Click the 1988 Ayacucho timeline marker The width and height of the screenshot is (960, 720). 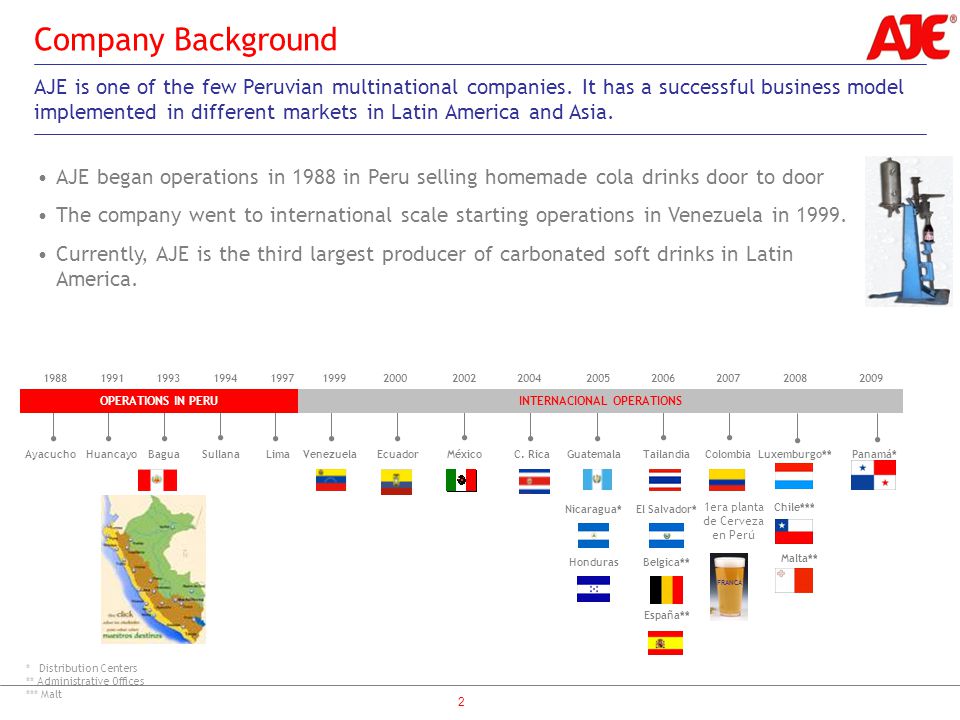pos(53,438)
